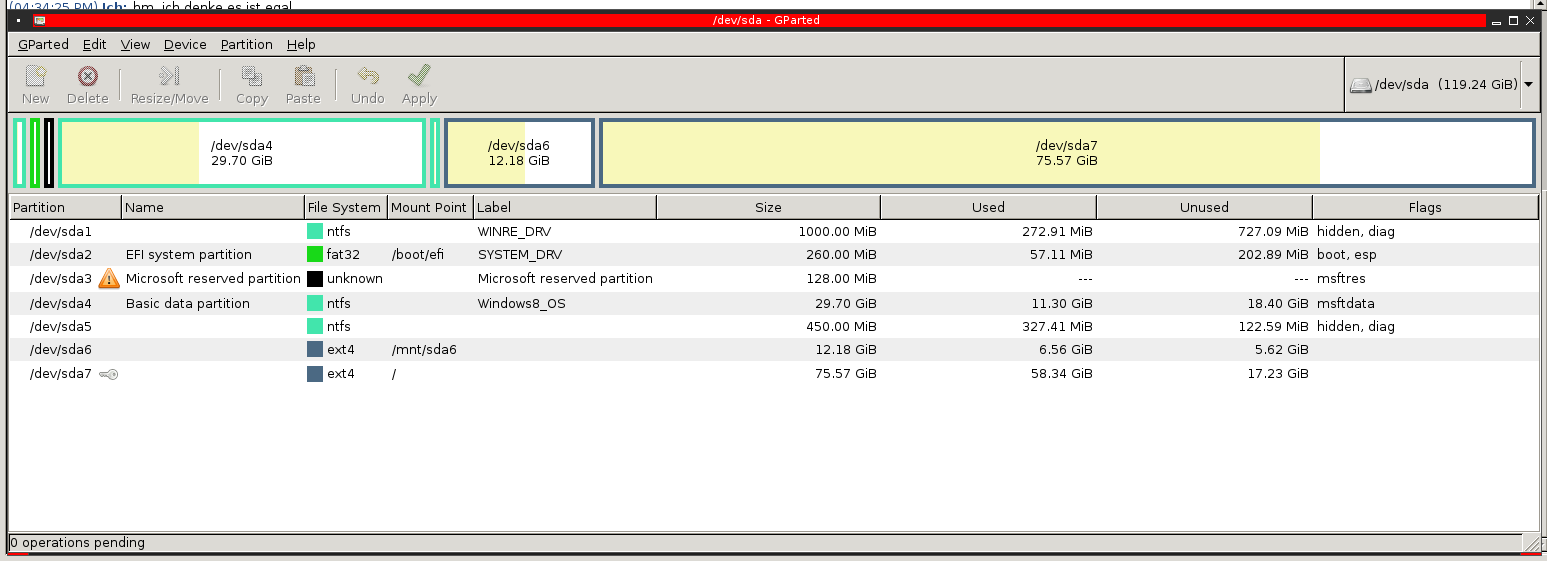Screen dimensions: 1547x561
Task: Click the SYSTEM_DRV label cell
Action: pyautogui.click(x=521, y=255)
